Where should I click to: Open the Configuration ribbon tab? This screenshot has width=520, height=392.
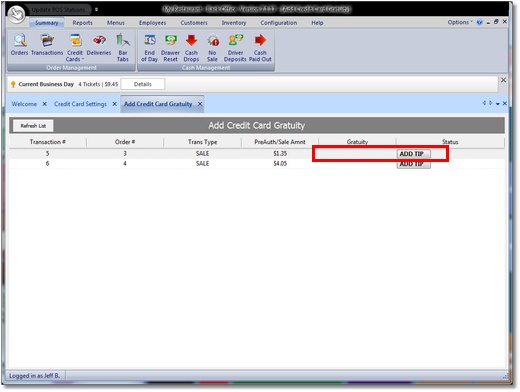tap(279, 23)
